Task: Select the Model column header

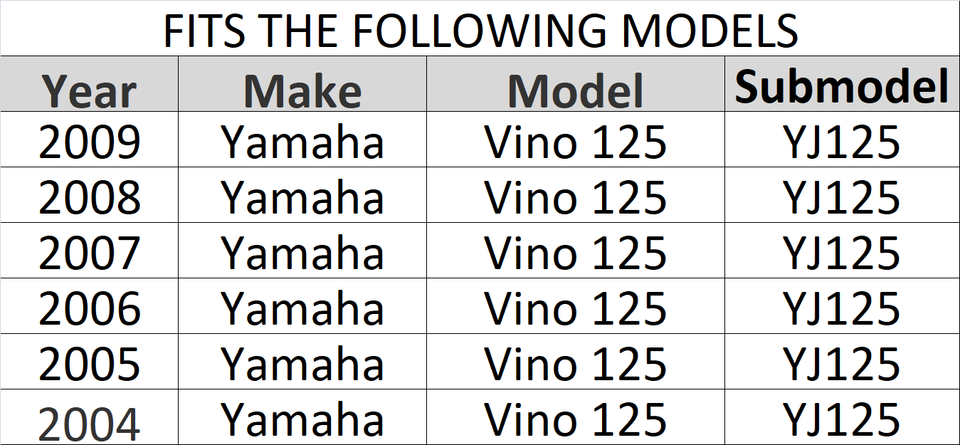Action: tap(576, 84)
